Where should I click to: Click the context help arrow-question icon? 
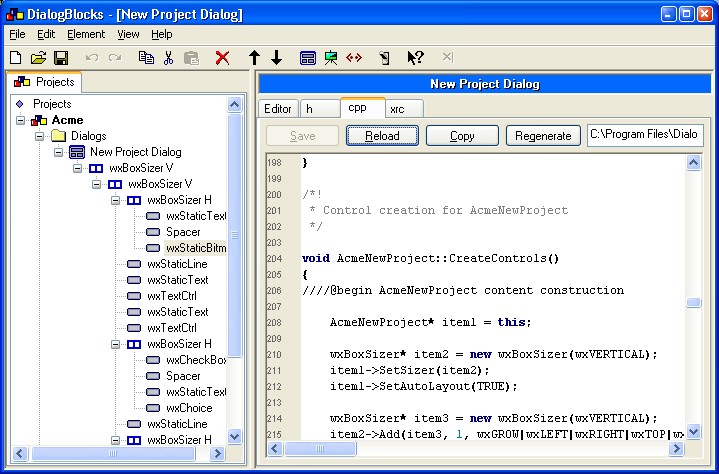point(415,58)
